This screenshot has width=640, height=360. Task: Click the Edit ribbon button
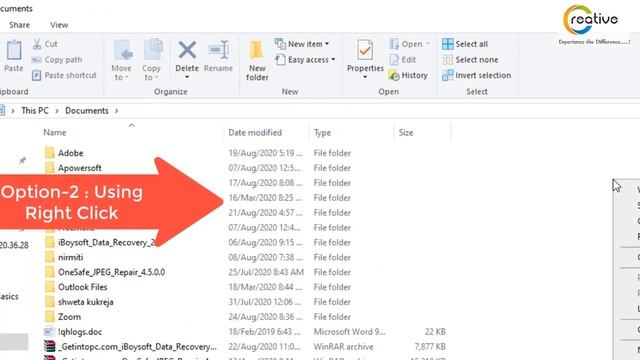(x=403, y=60)
